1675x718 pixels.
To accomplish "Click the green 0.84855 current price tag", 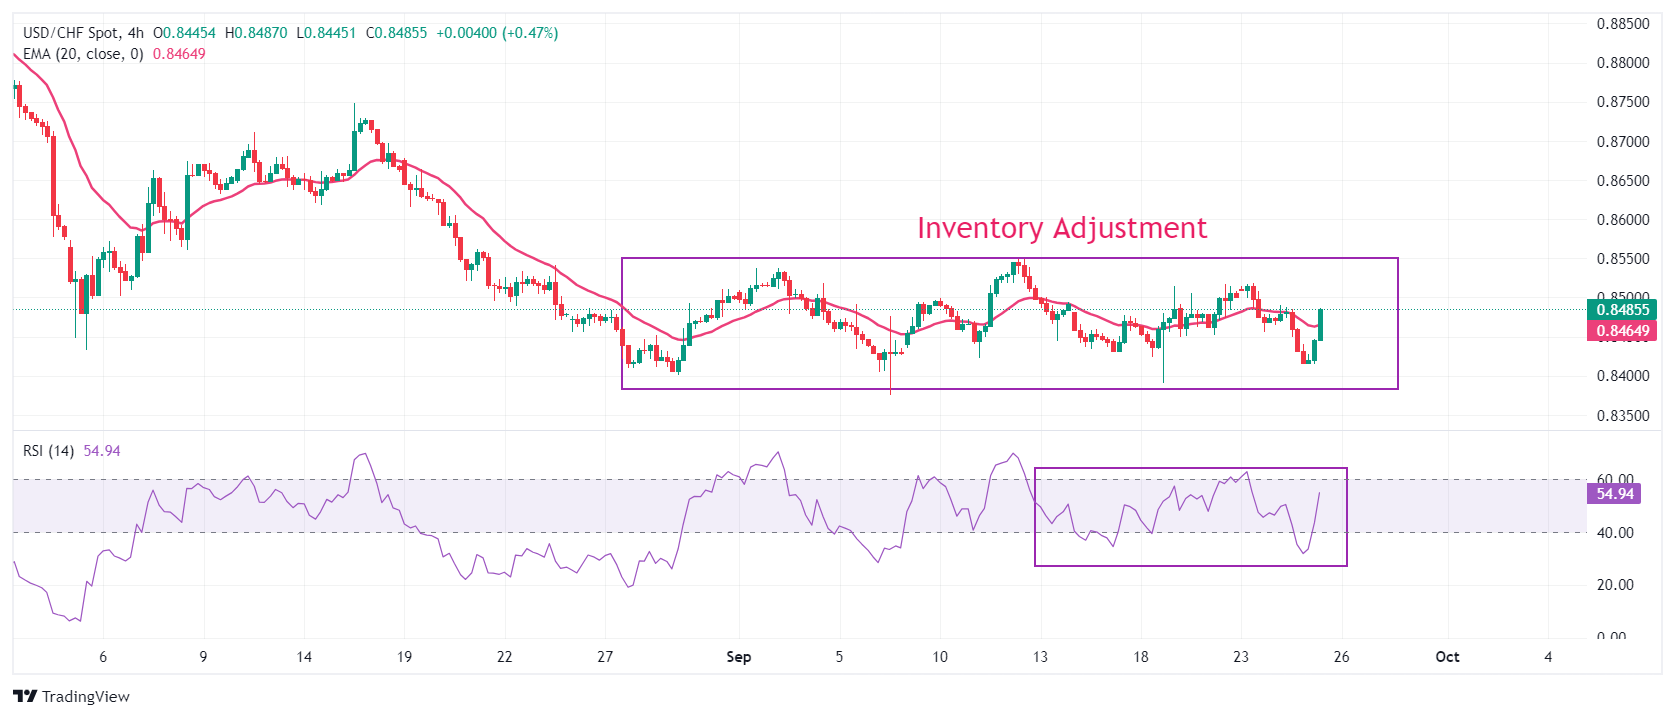I will (1621, 310).
